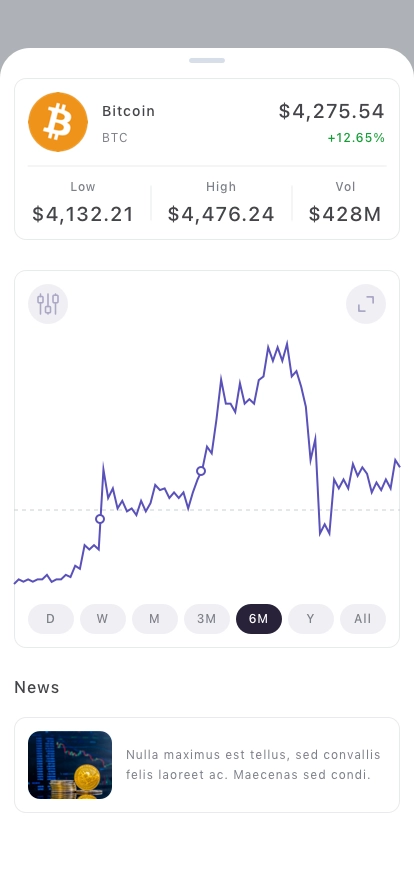Open the chart settings sliders icon
The image size is (414, 896).
pos(48,304)
